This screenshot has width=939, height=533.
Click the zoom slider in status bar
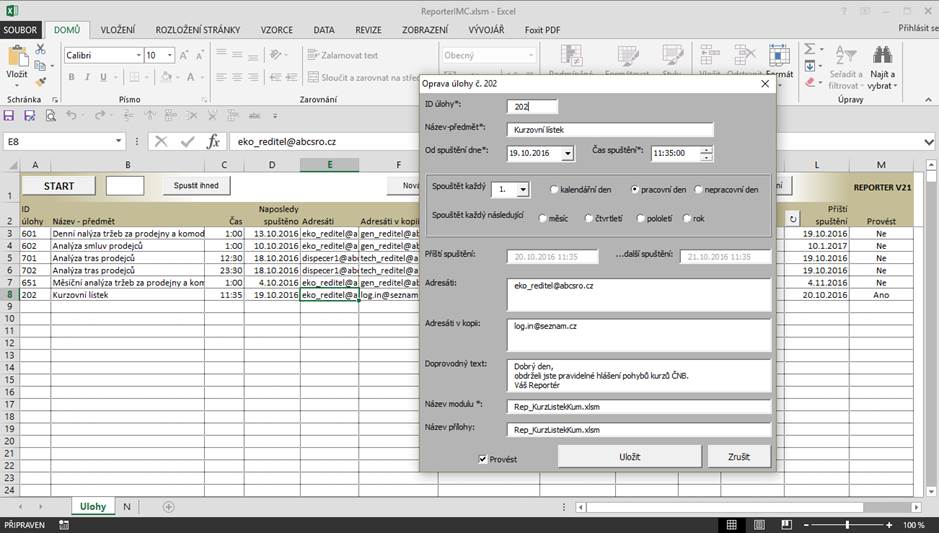(847, 525)
